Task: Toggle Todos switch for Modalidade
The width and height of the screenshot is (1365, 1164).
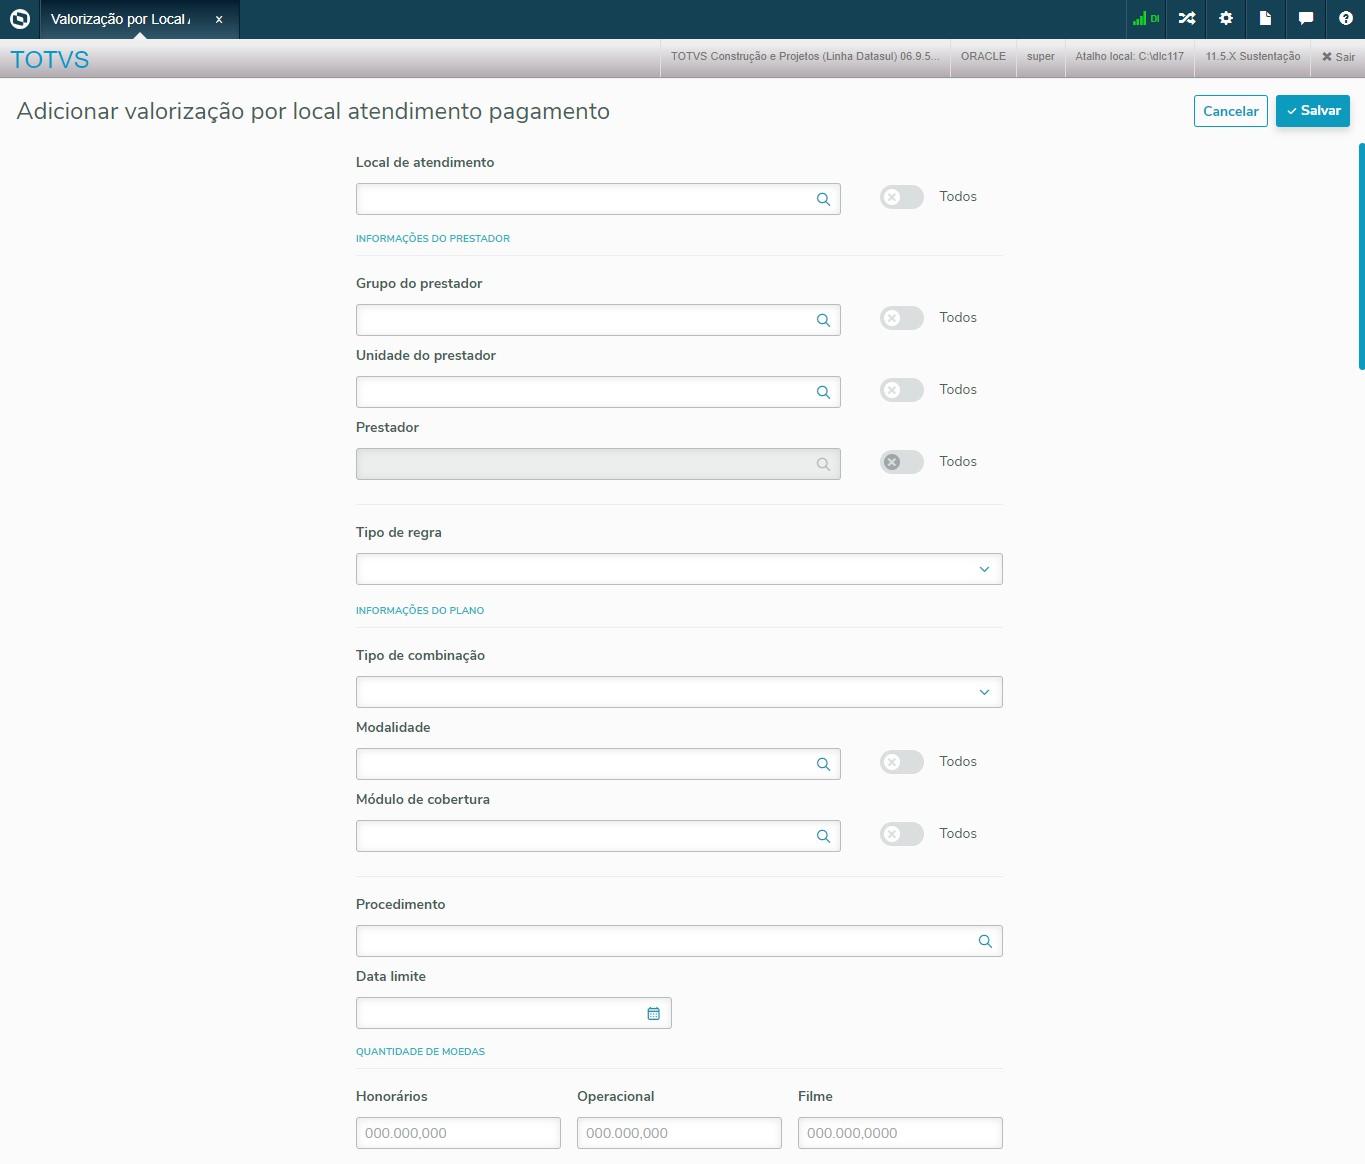Action: tap(901, 762)
